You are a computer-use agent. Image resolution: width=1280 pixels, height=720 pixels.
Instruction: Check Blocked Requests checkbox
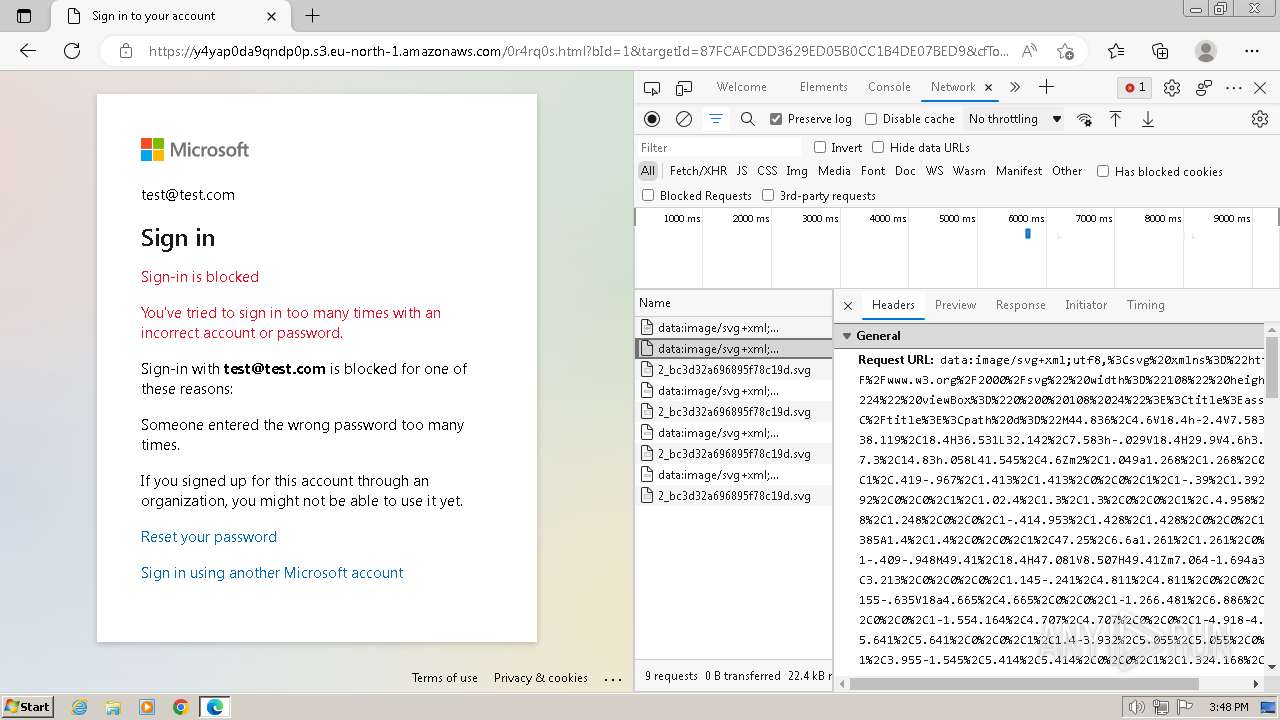[x=648, y=195]
